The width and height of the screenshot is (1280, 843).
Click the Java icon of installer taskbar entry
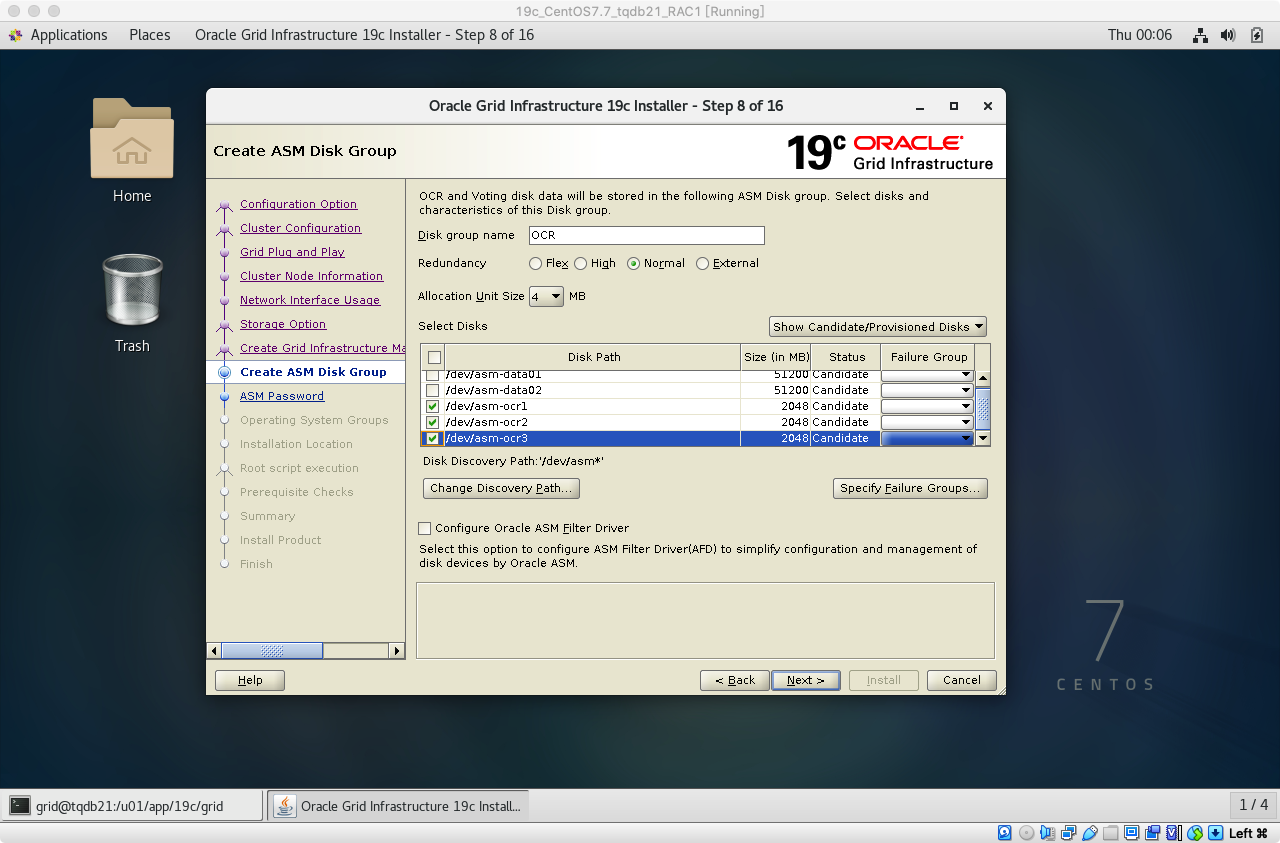285,806
